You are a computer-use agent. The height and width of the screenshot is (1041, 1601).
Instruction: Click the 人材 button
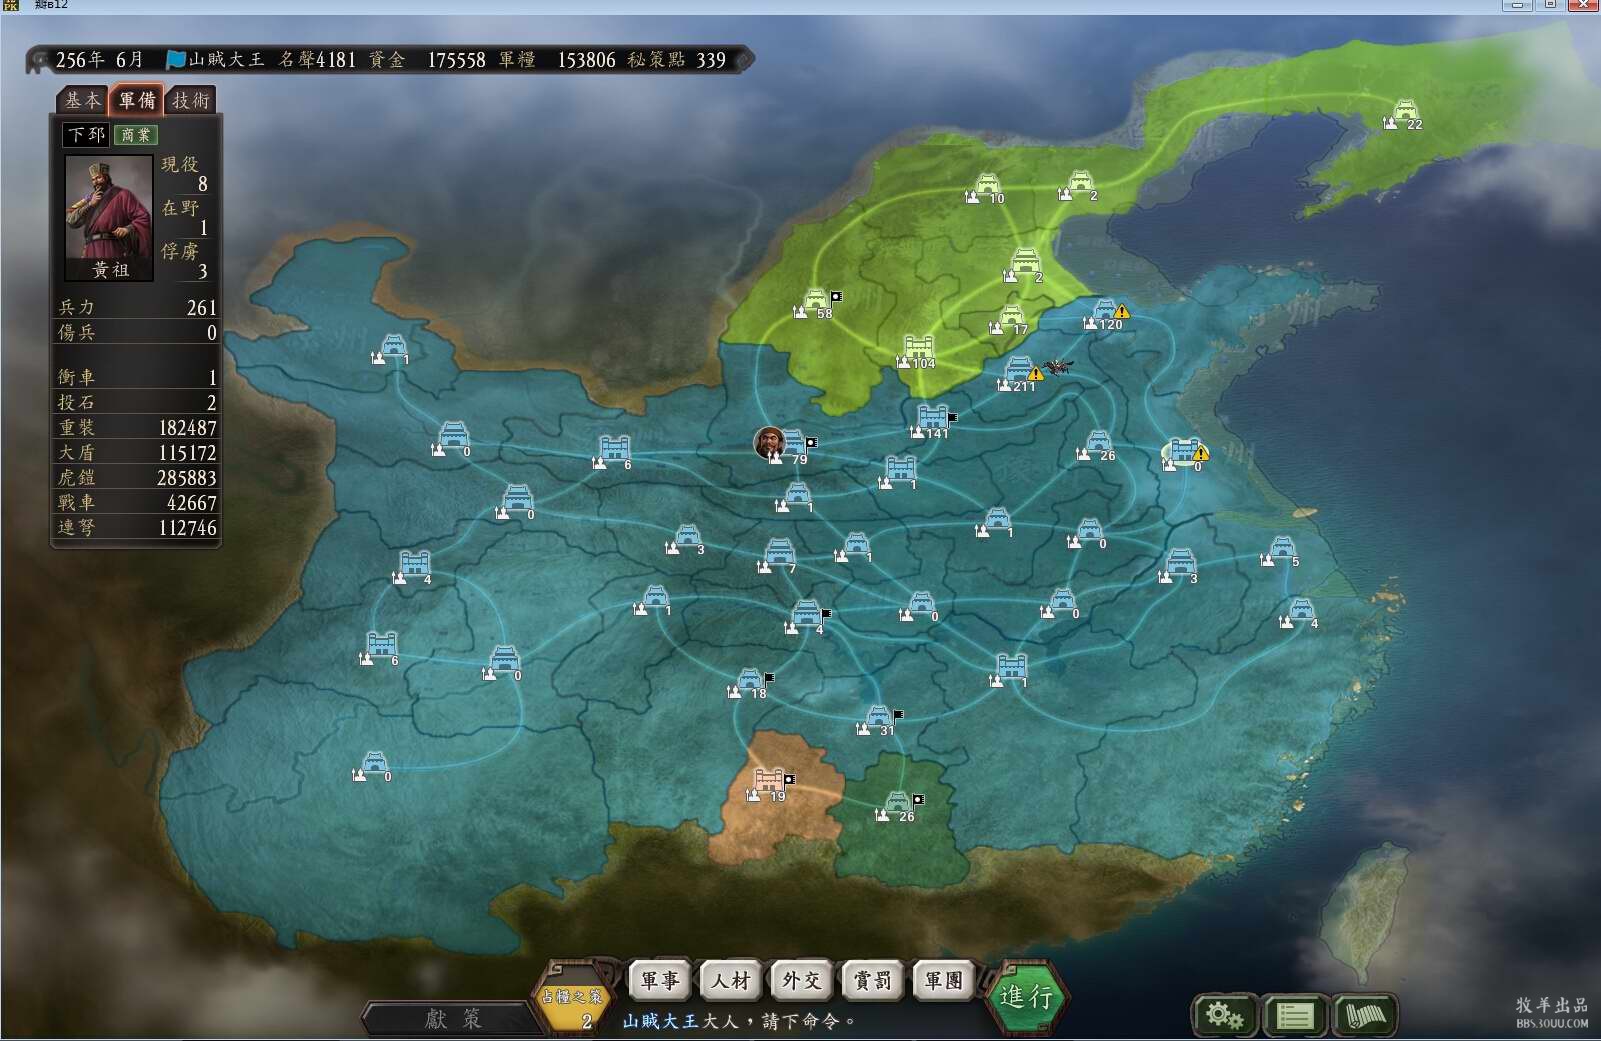(731, 981)
